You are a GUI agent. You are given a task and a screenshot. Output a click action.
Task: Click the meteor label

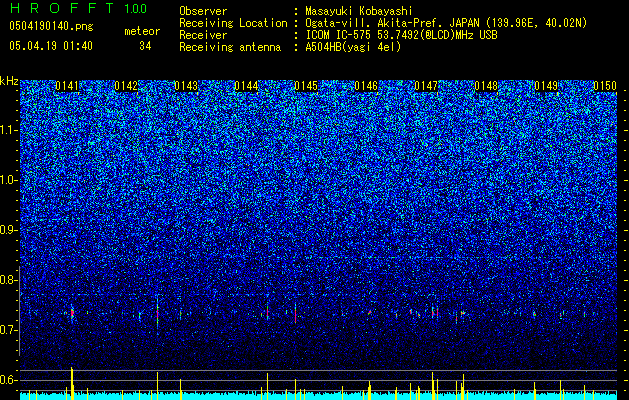142,31
